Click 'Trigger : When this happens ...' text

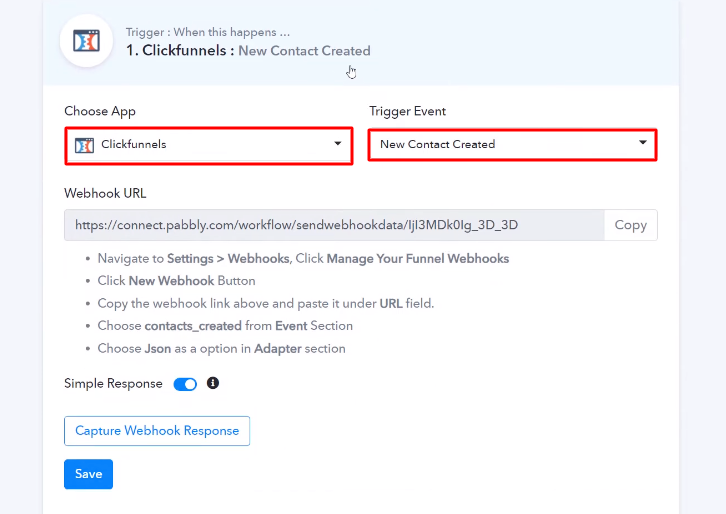(x=208, y=32)
